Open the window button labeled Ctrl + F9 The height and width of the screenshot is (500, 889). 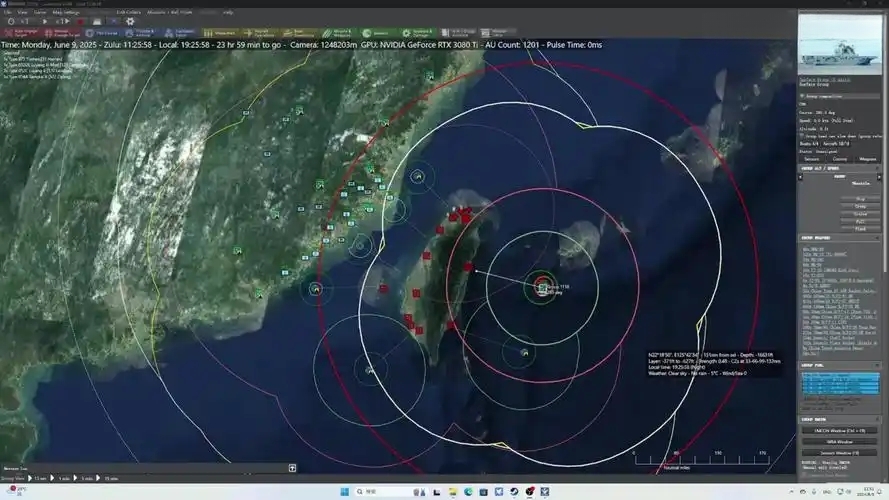coord(840,431)
